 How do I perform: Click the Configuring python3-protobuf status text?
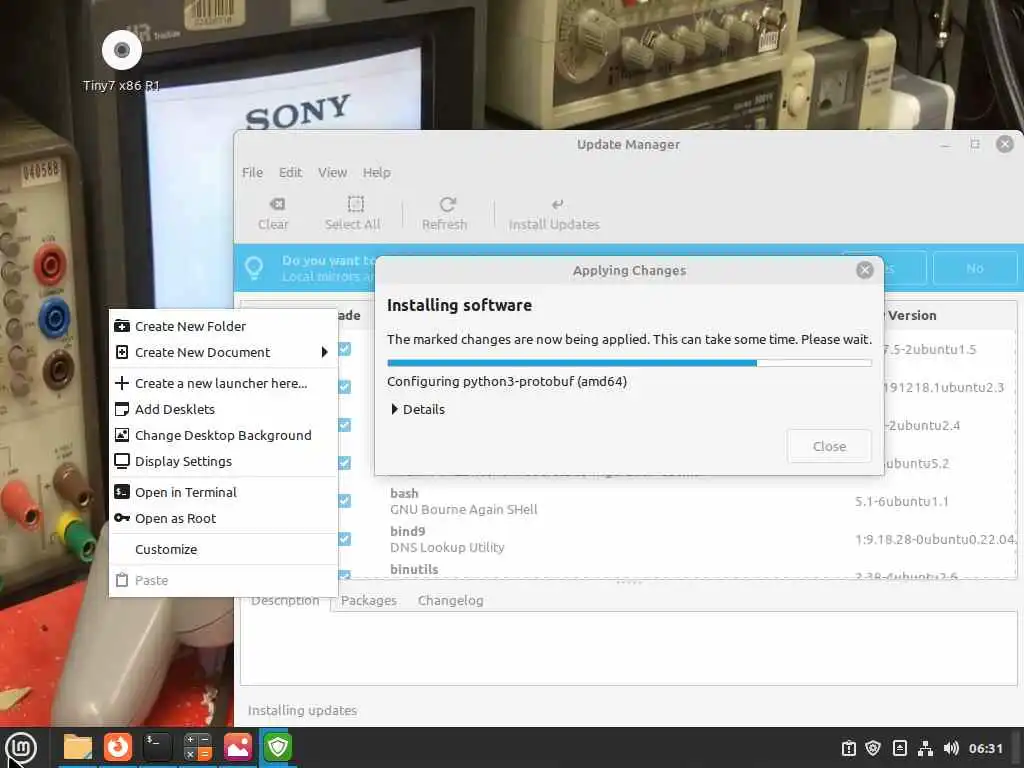(507, 381)
